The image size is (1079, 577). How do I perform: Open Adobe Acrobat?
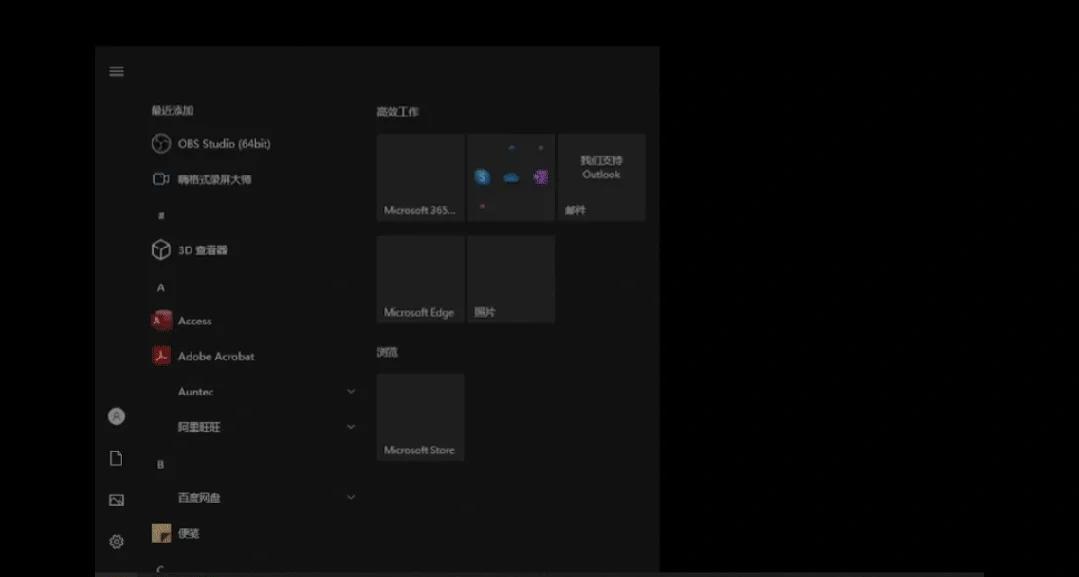pyautogui.click(x=215, y=356)
